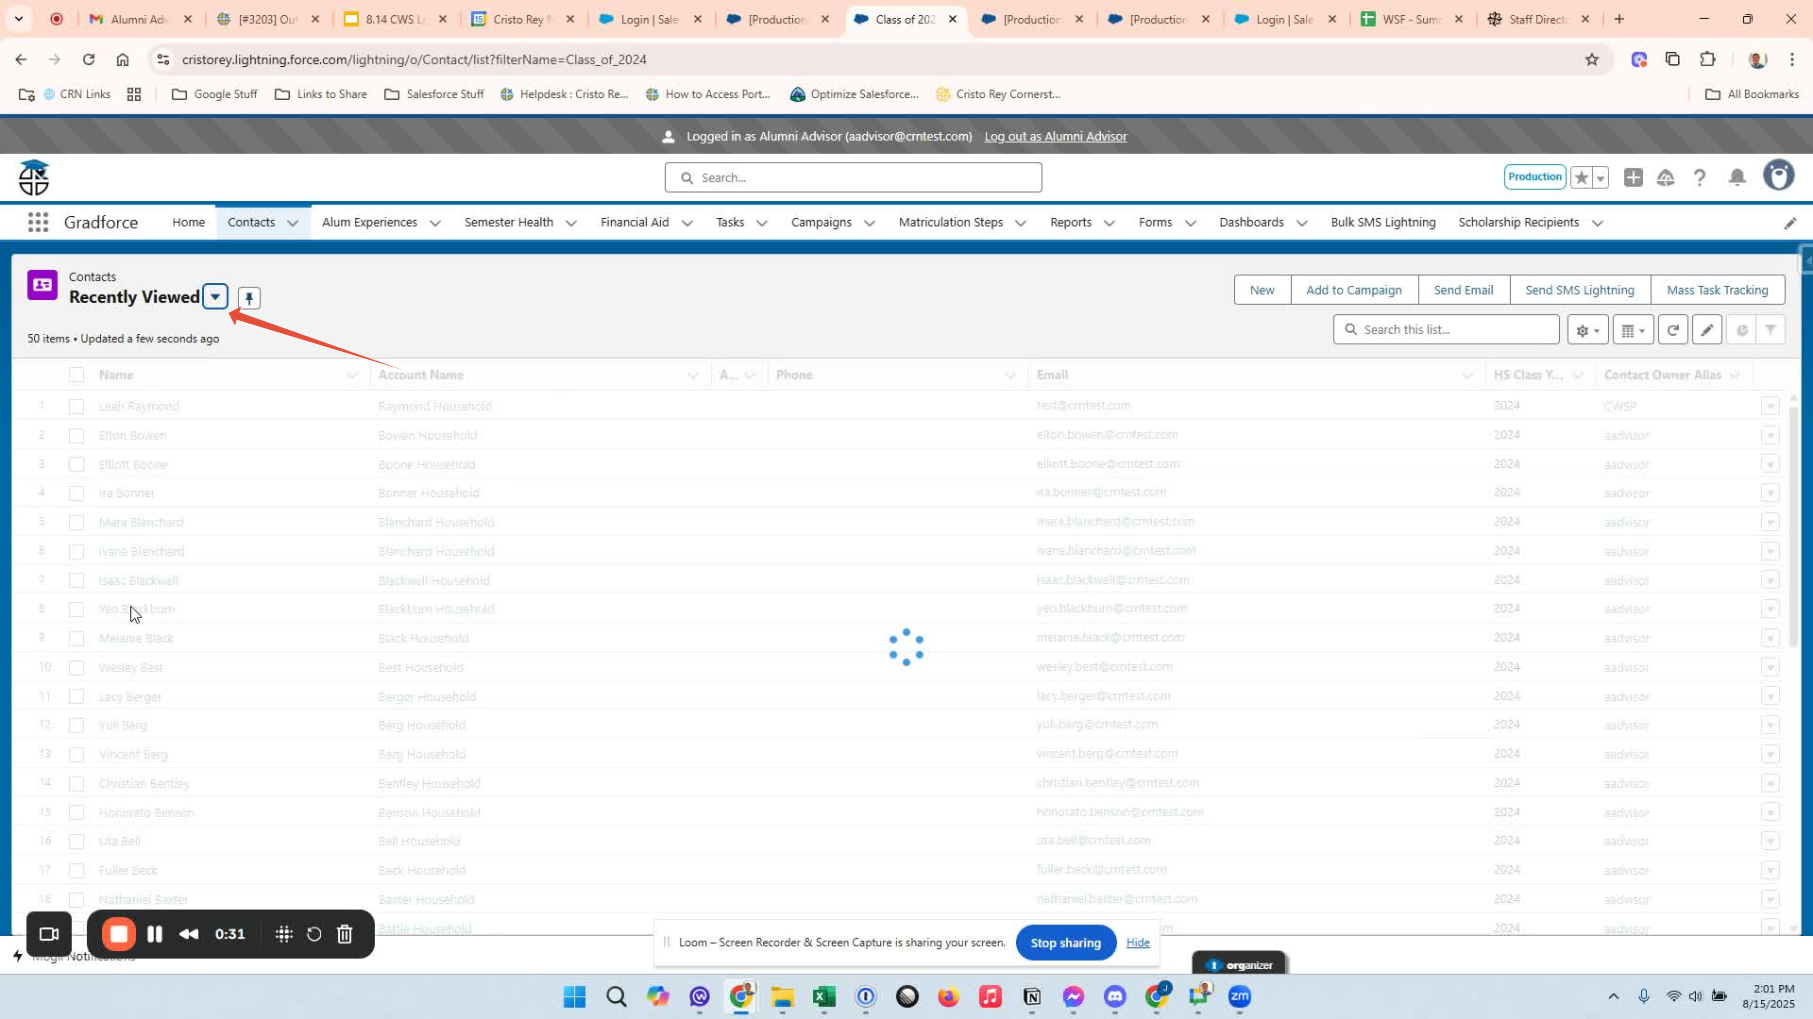Delete the Loom recording
This screenshot has height=1019, width=1813.
pyautogui.click(x=345, y=934)
